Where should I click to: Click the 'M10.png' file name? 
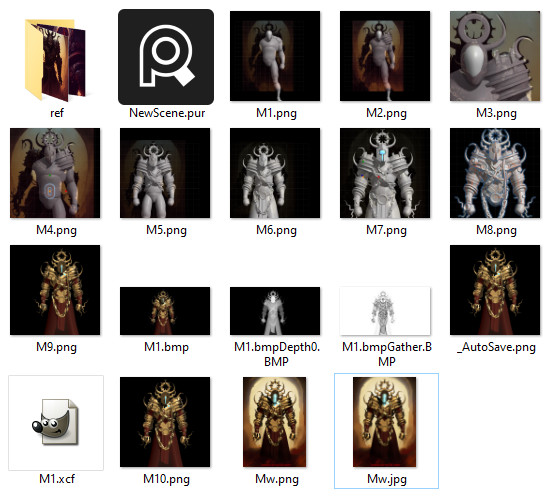[166, 479]
